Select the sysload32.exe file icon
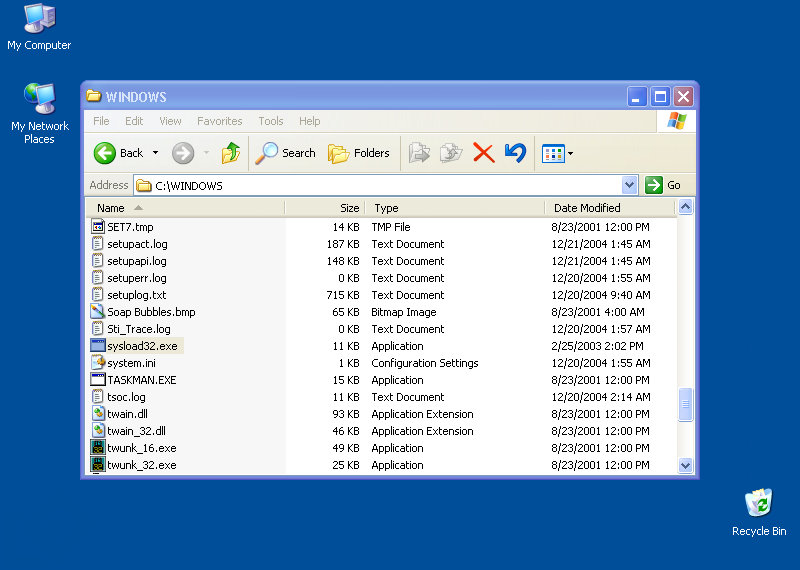Screen dimensions: 800x570 97,345
